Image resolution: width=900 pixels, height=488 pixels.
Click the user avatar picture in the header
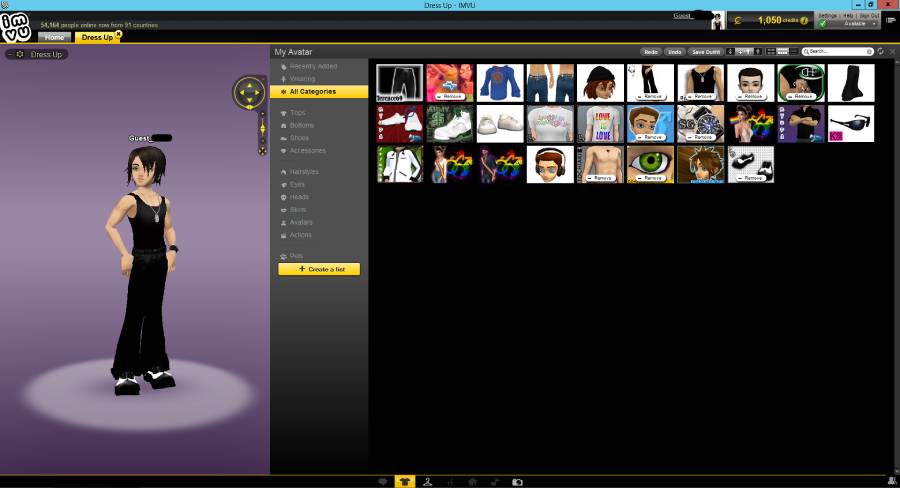717,21
